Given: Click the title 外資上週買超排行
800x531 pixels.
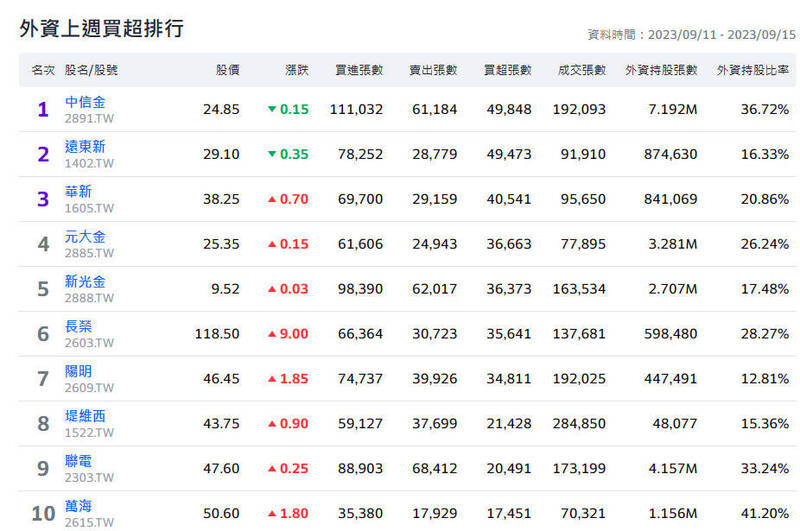Looking at the screenshot, I should tap(102, 28).
